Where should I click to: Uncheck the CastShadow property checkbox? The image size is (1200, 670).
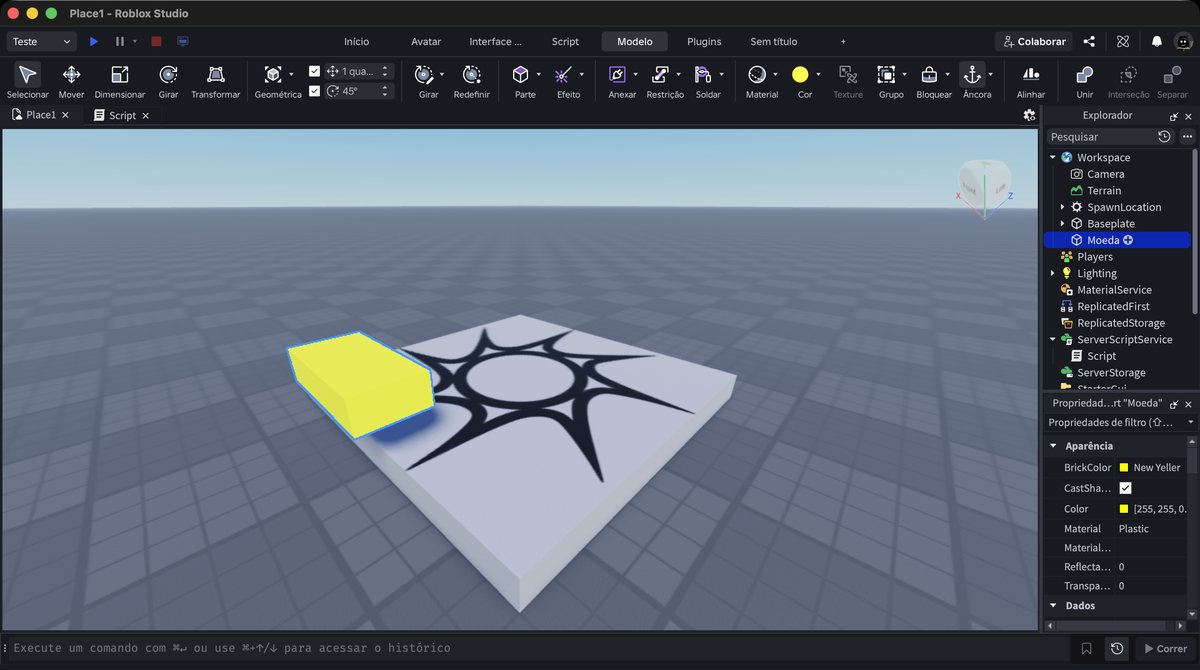(1125, 488)
